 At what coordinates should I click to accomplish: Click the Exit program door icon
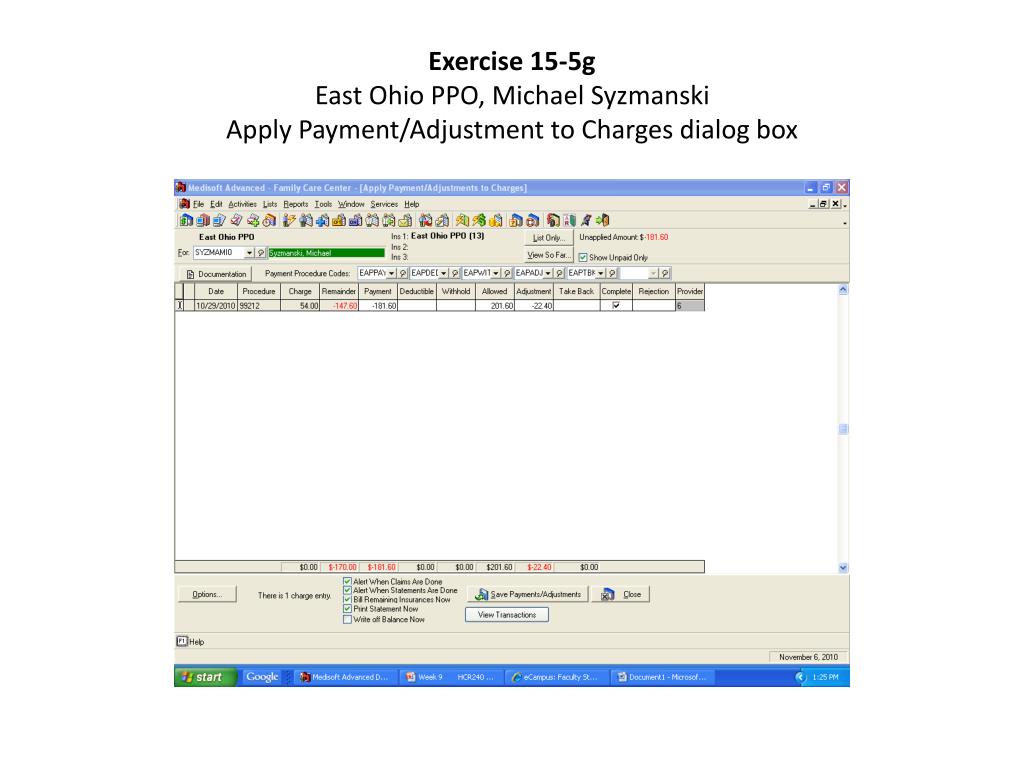coord(602,221)
